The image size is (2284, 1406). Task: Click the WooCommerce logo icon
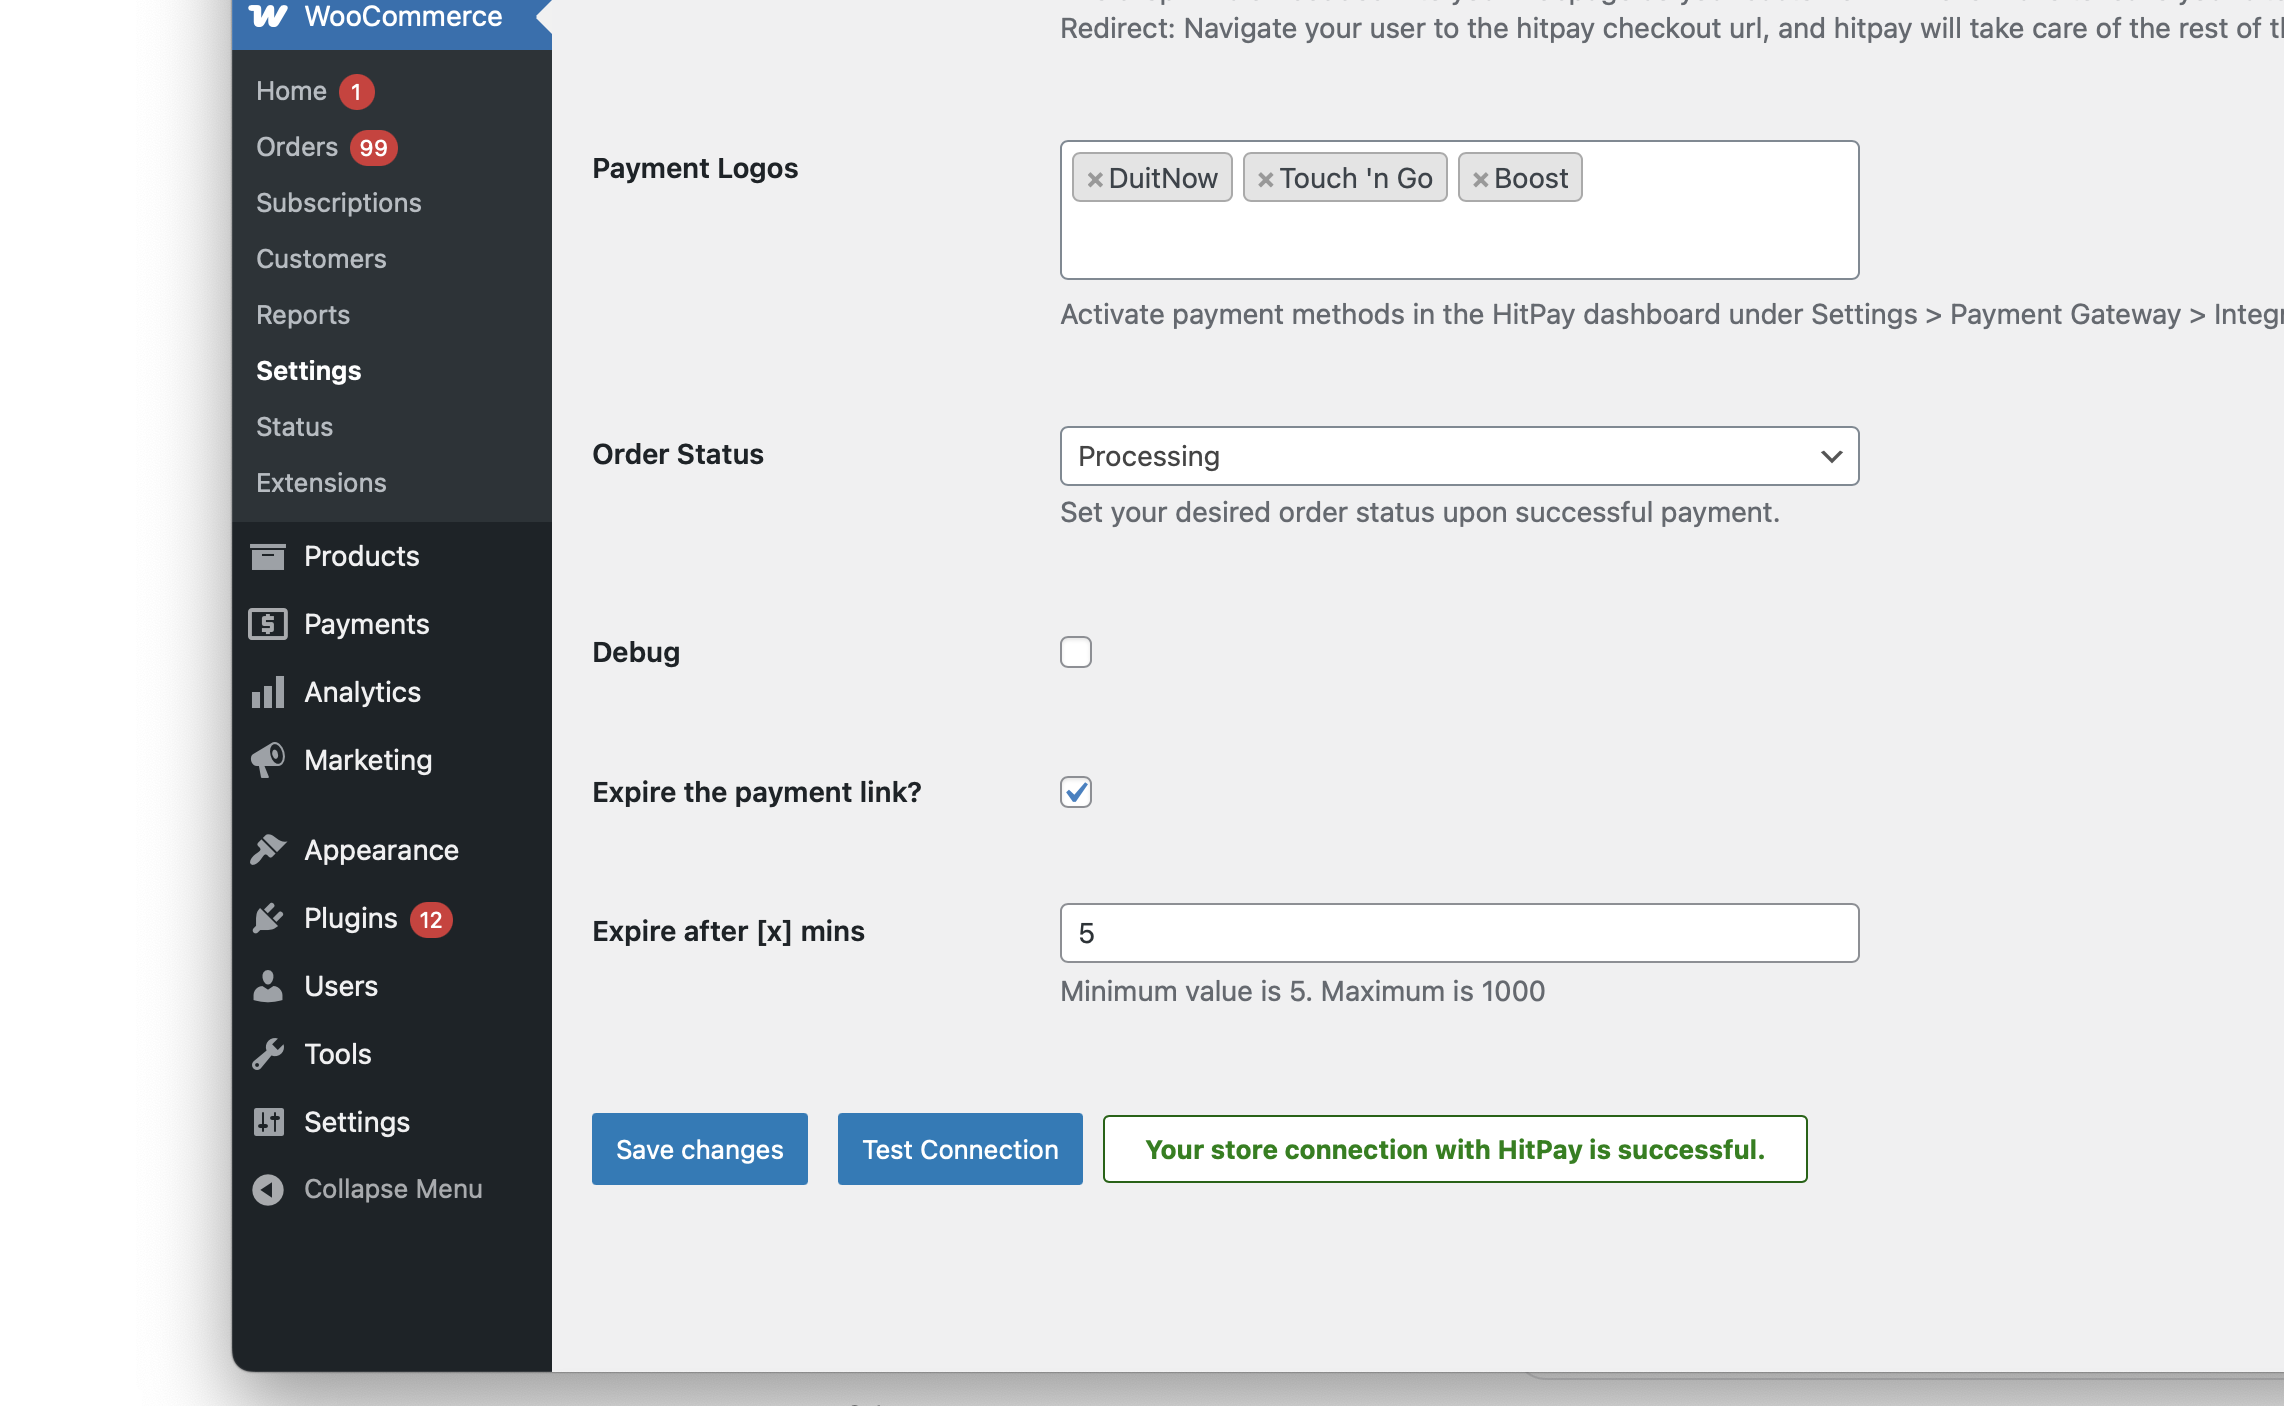pyautogui.click(x=268, y=16)
